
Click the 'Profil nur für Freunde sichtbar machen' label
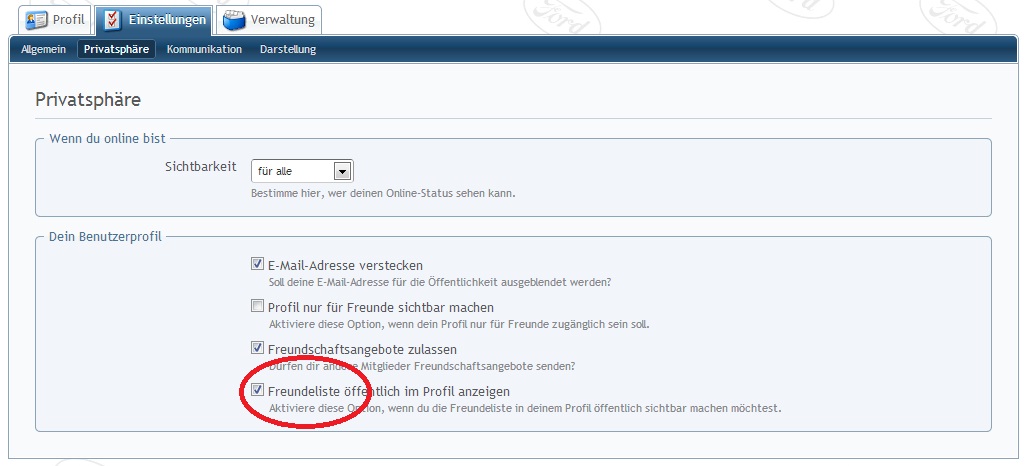click(380, 307)
